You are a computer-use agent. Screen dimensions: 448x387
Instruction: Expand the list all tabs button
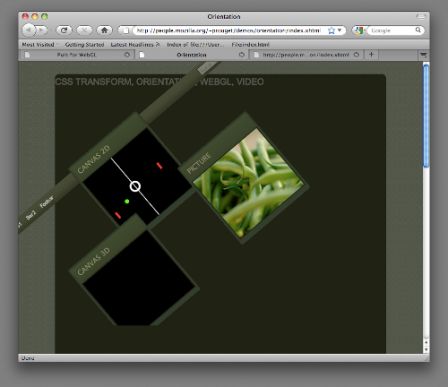pyautogui.click(x=423, y=55)
